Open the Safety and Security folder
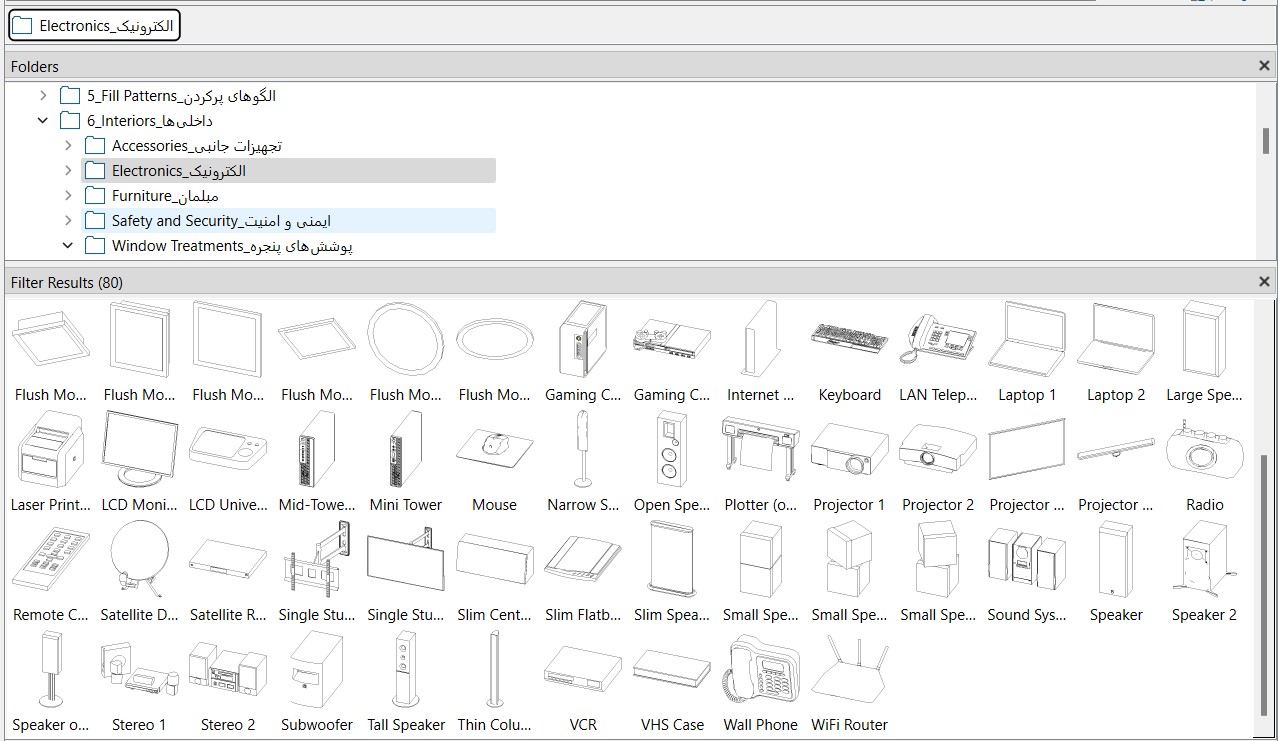1278x741 pixels. point(220,221)
